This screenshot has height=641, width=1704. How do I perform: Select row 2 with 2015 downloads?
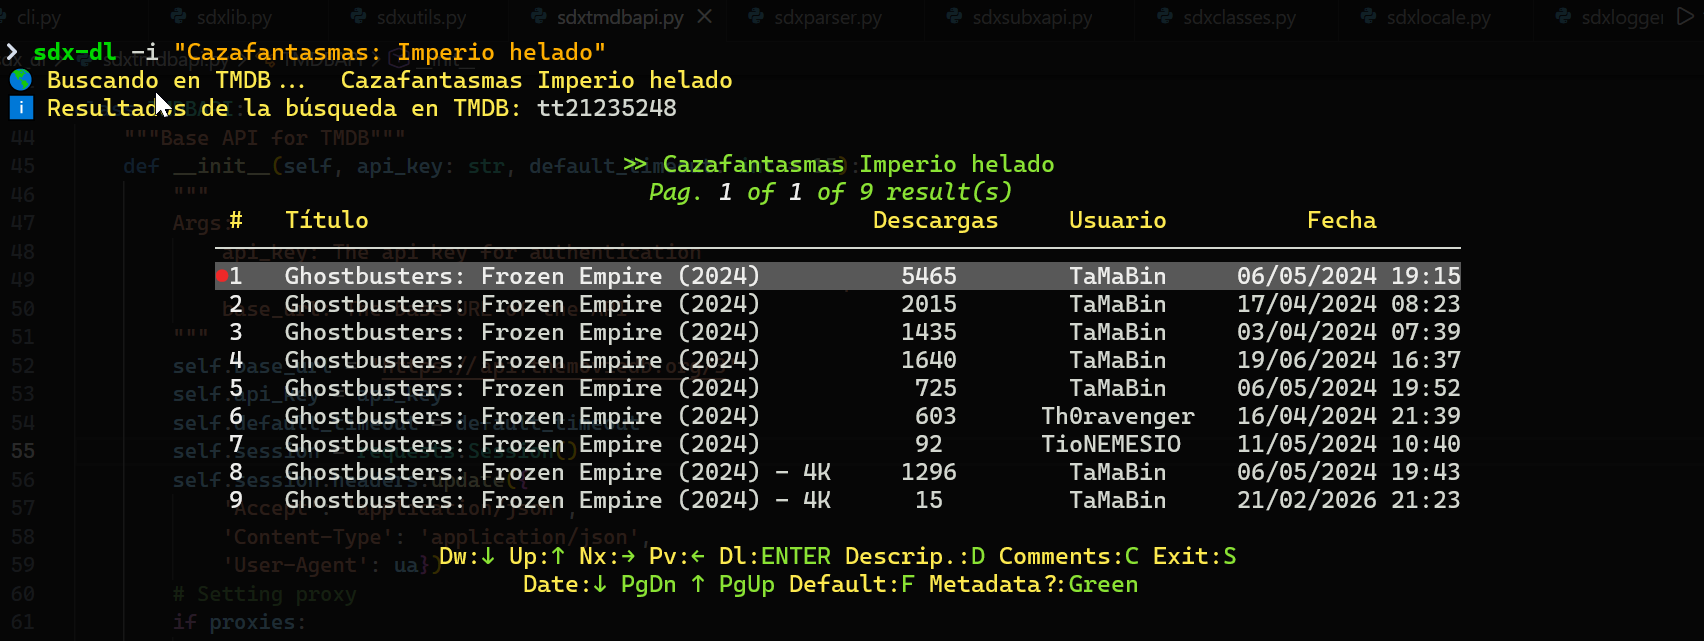(x=838, y=304)
